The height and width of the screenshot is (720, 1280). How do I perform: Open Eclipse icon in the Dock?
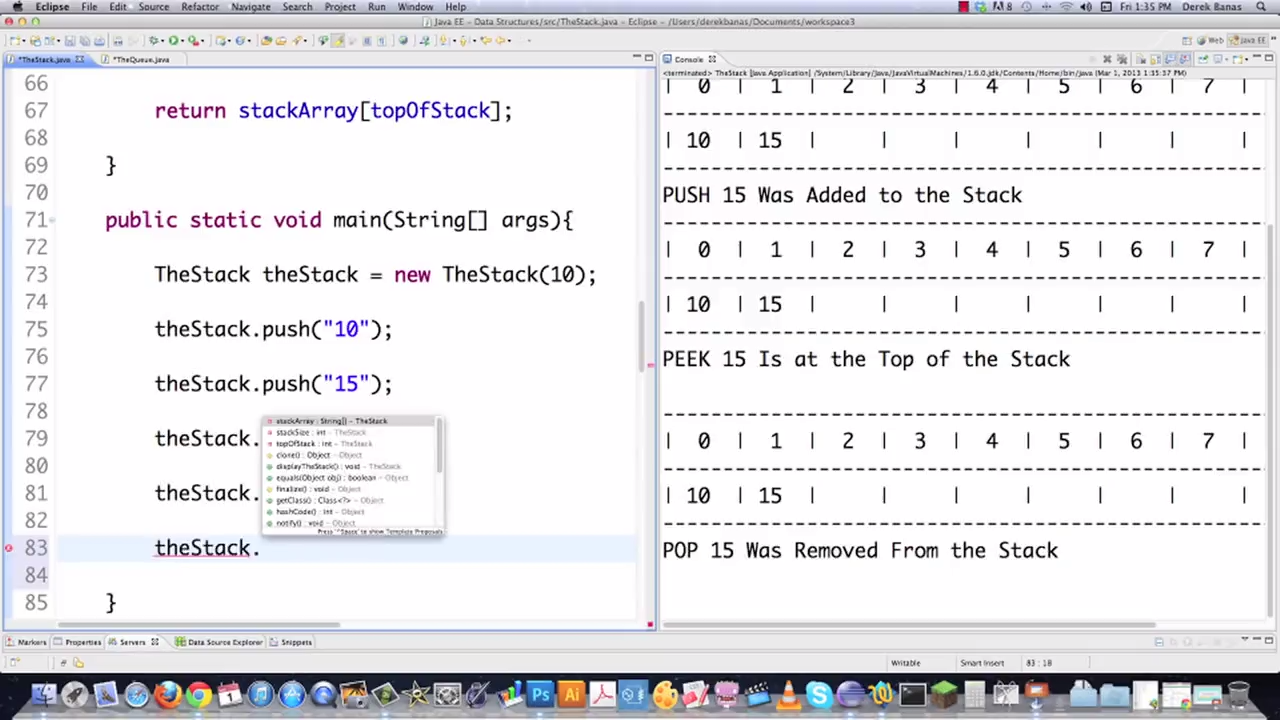(850, 694)
